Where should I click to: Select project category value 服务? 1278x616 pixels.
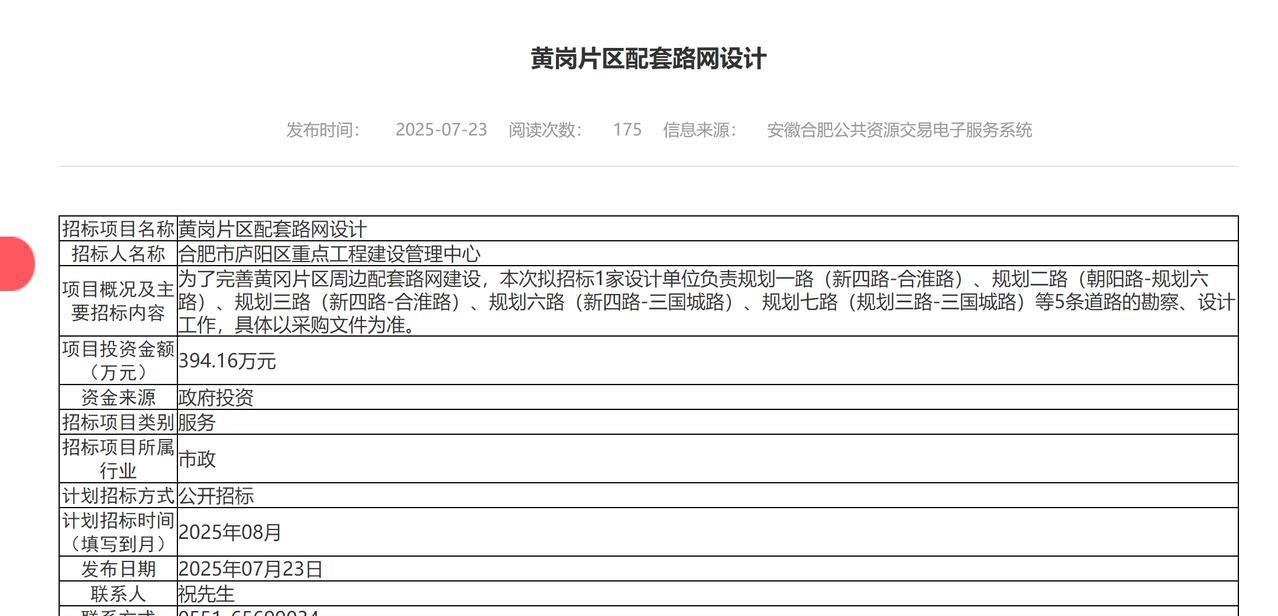tap(197, 422)
